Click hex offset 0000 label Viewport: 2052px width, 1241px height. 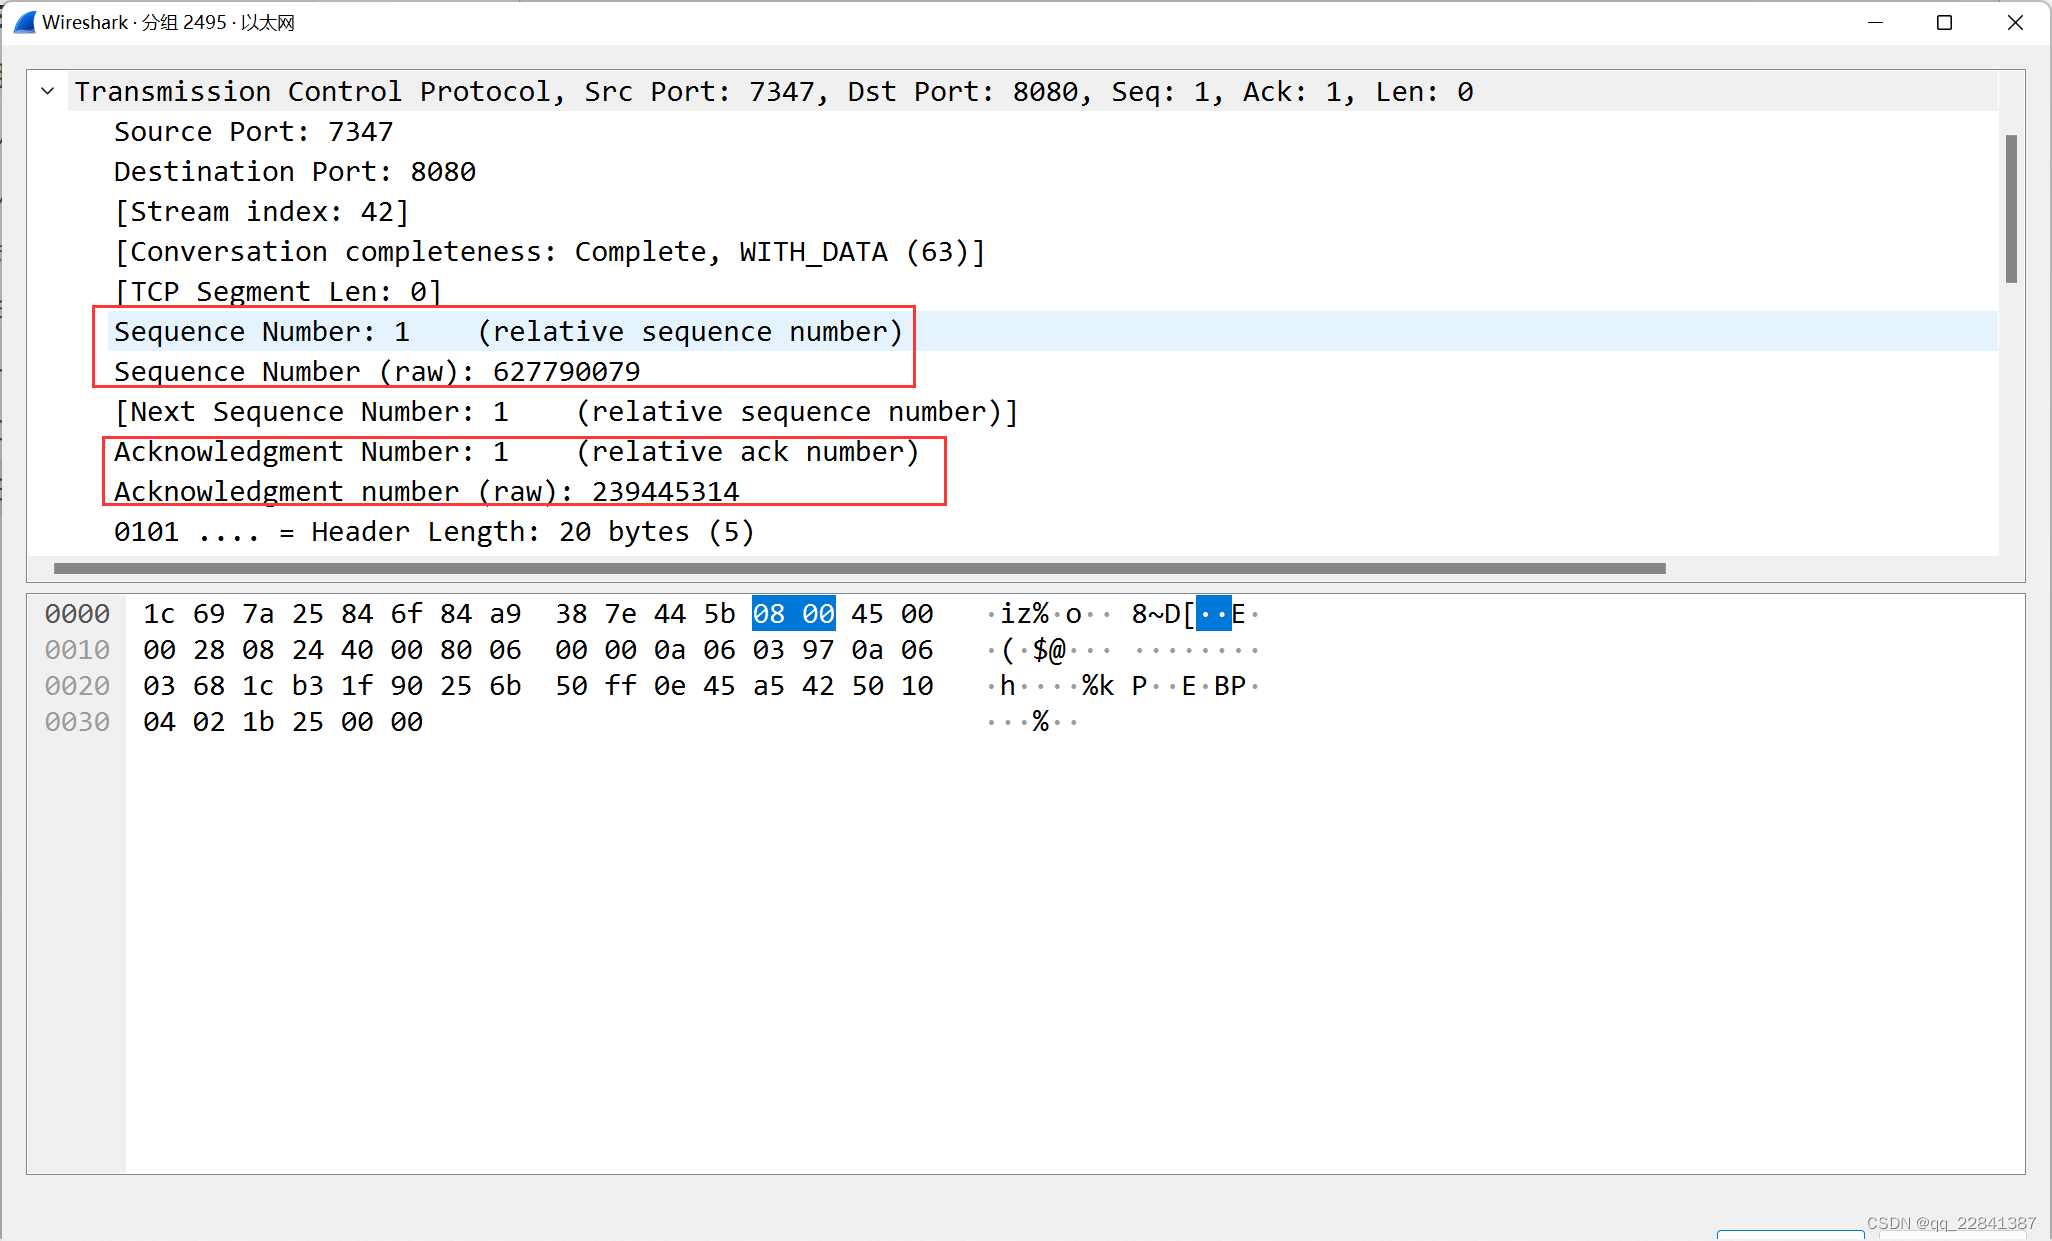pos(77,613)
